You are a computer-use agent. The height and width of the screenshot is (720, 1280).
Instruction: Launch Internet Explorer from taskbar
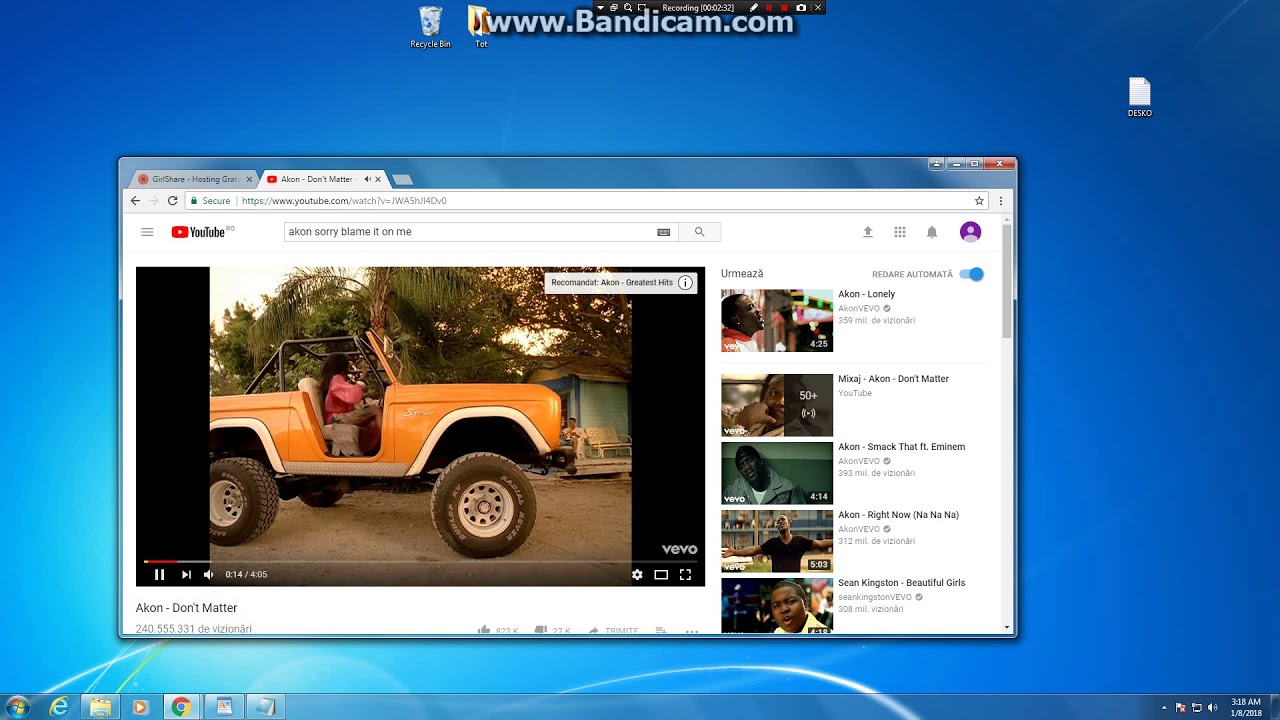tap(60, 707)
